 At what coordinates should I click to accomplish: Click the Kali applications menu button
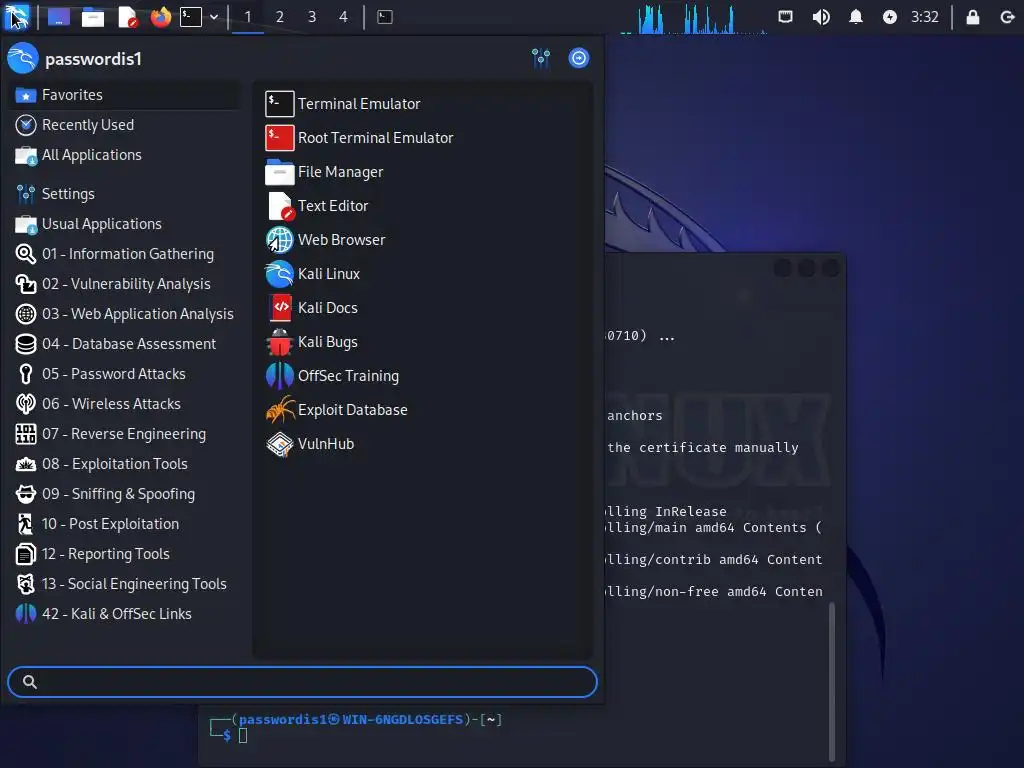(16, 17)
